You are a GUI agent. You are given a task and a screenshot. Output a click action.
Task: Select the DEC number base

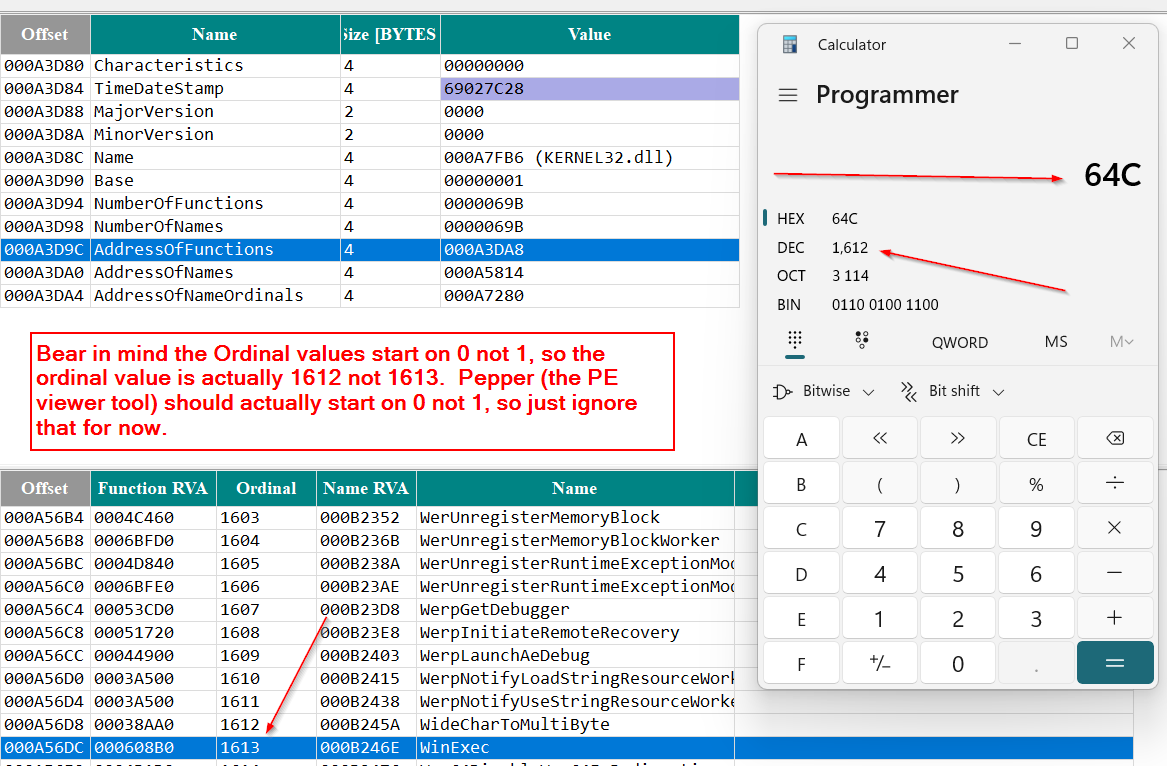coord(790,248)
